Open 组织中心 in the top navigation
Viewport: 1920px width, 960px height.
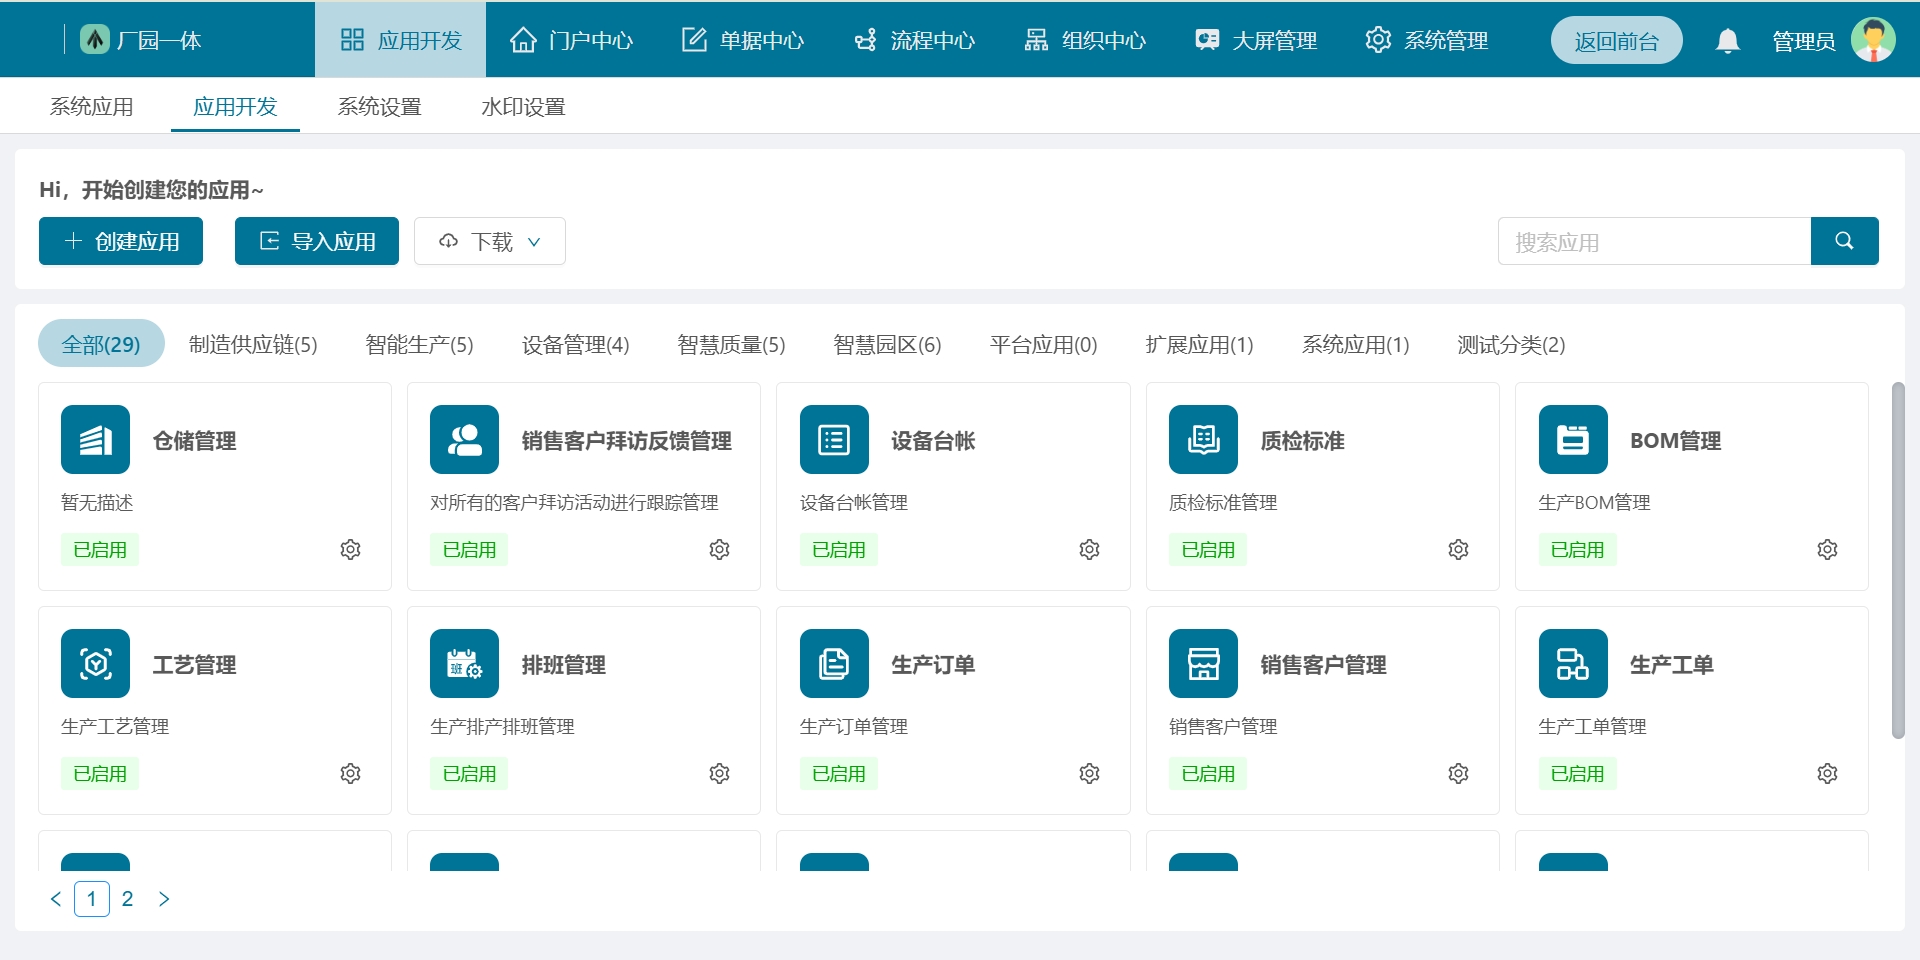pyautogui.click(x=1084, y=40)
